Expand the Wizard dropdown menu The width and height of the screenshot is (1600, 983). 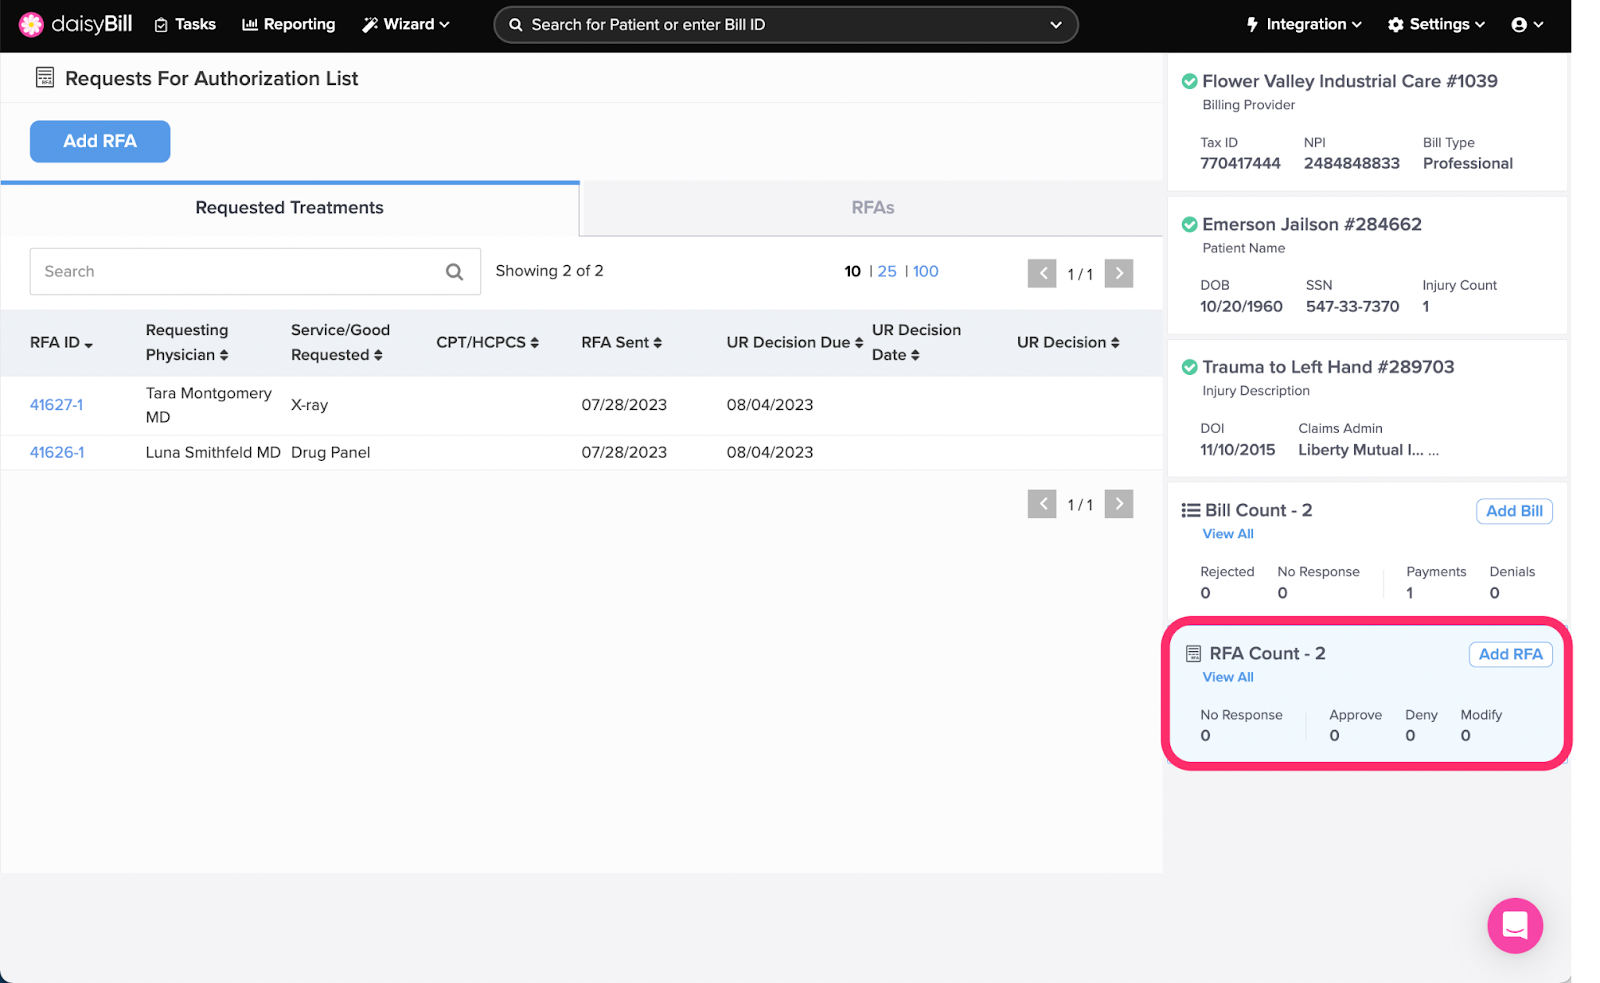tap(406, 25)
